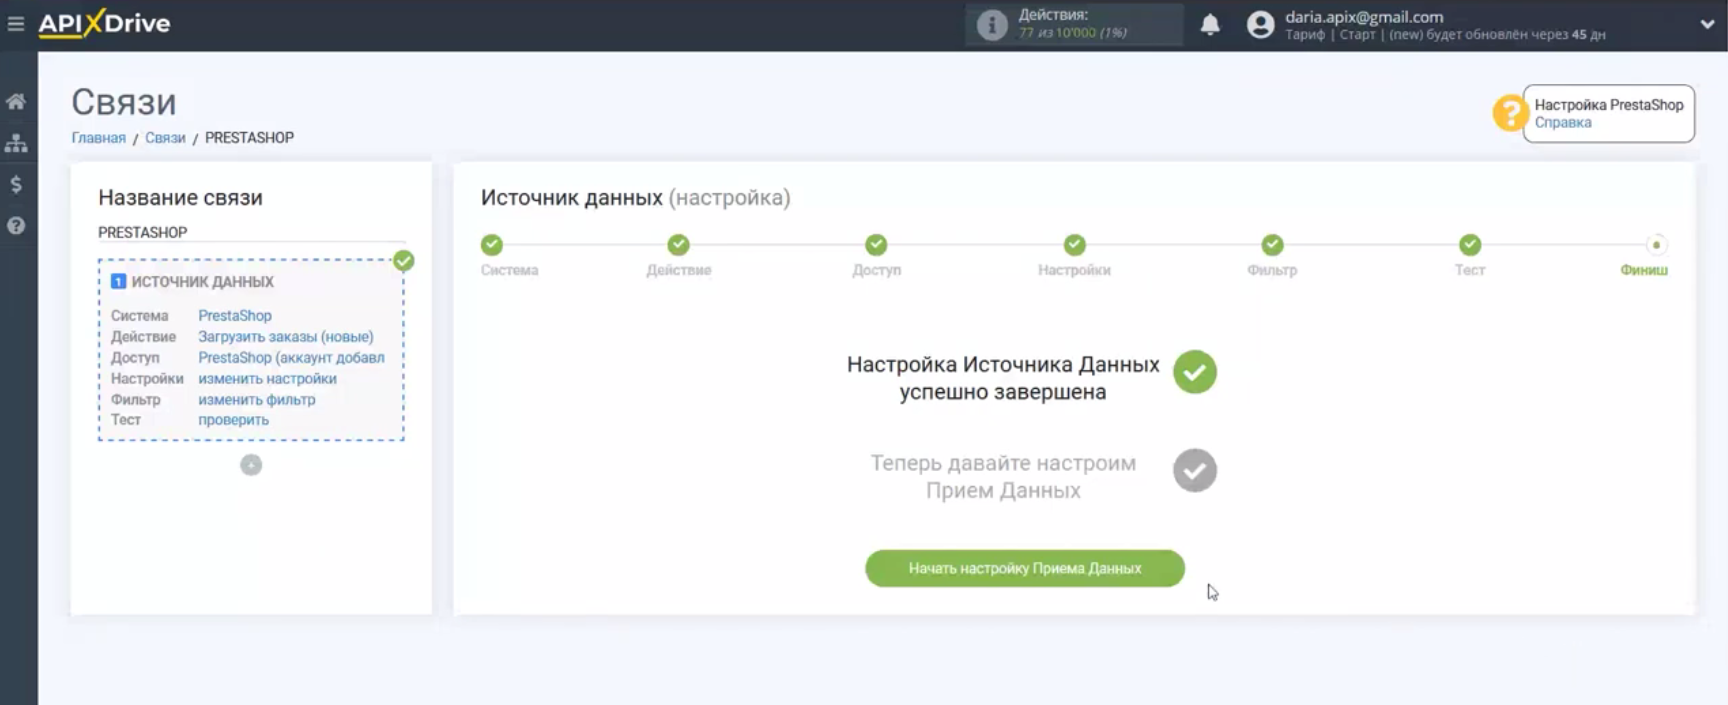Click the Настройка PrestaShop help title

1609,105
